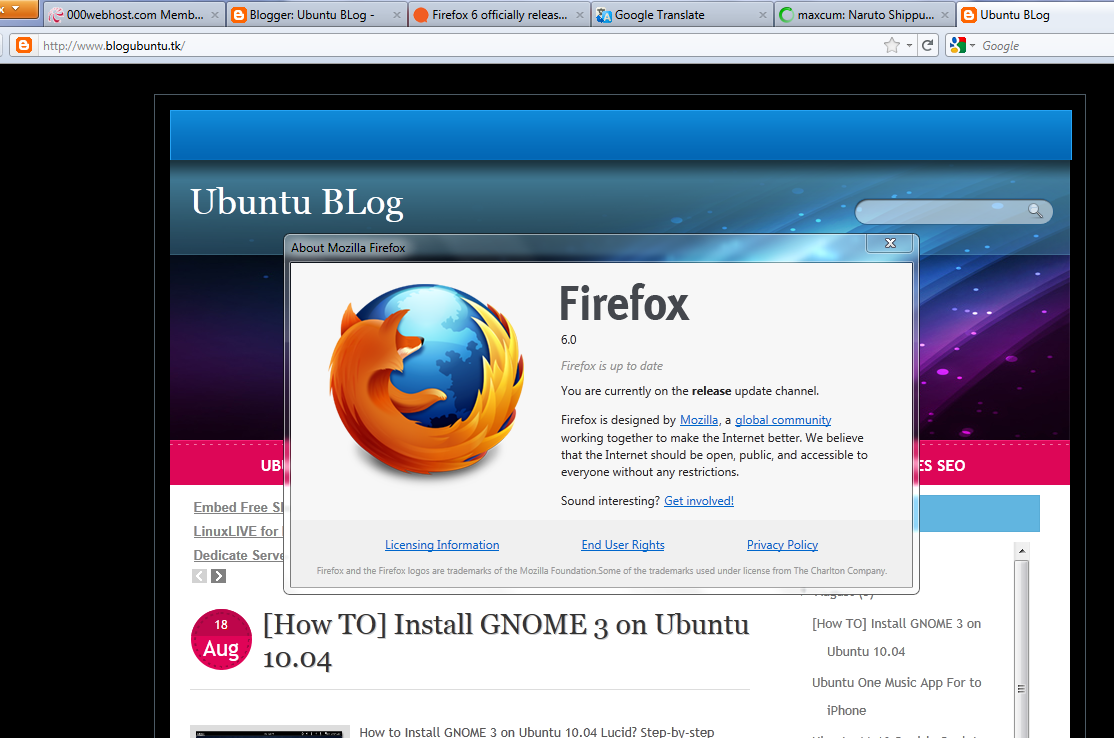This screenshot has height=738, width=1114.
Task: Switch to the 000webhost.com Members tab
Action: click(x=134, y=15)
